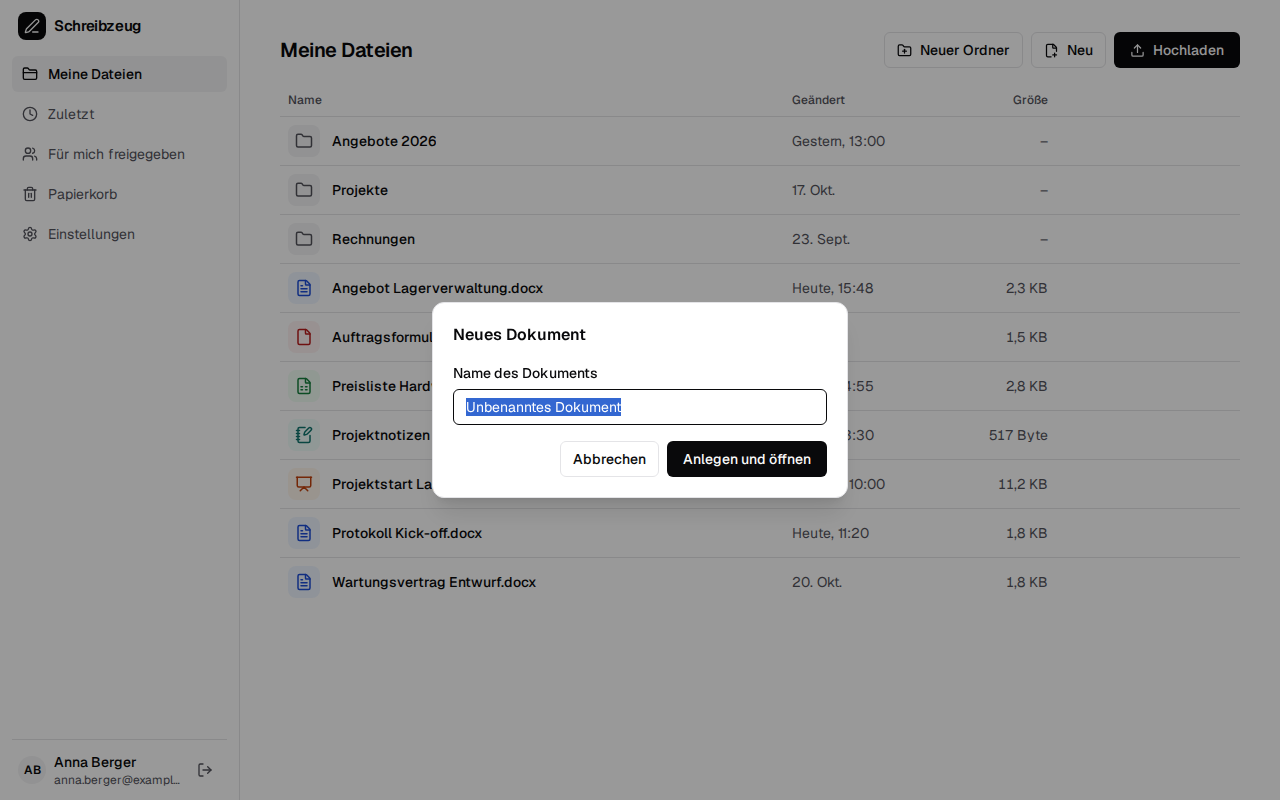Click the folder icon for Angebote 2026
The width and height of the screenshot is (1280, 800).
[x=304, y=141]
